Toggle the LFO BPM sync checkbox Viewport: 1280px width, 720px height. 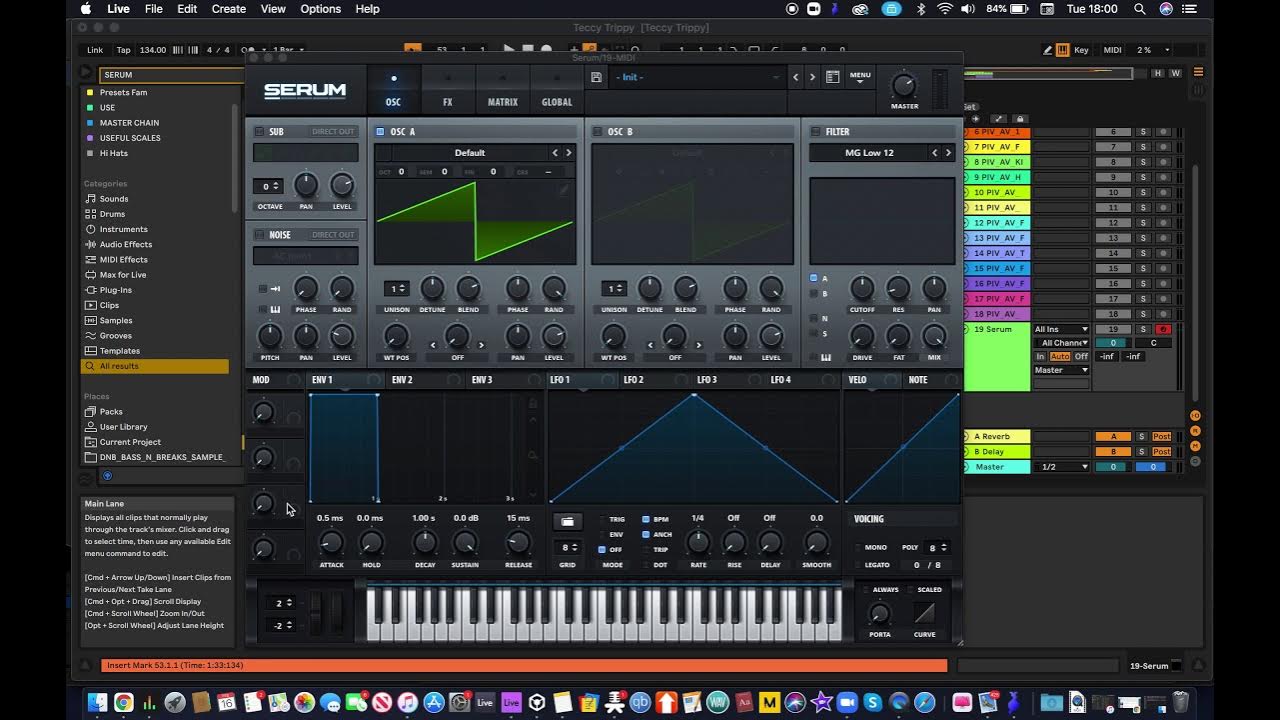point(646,519)
